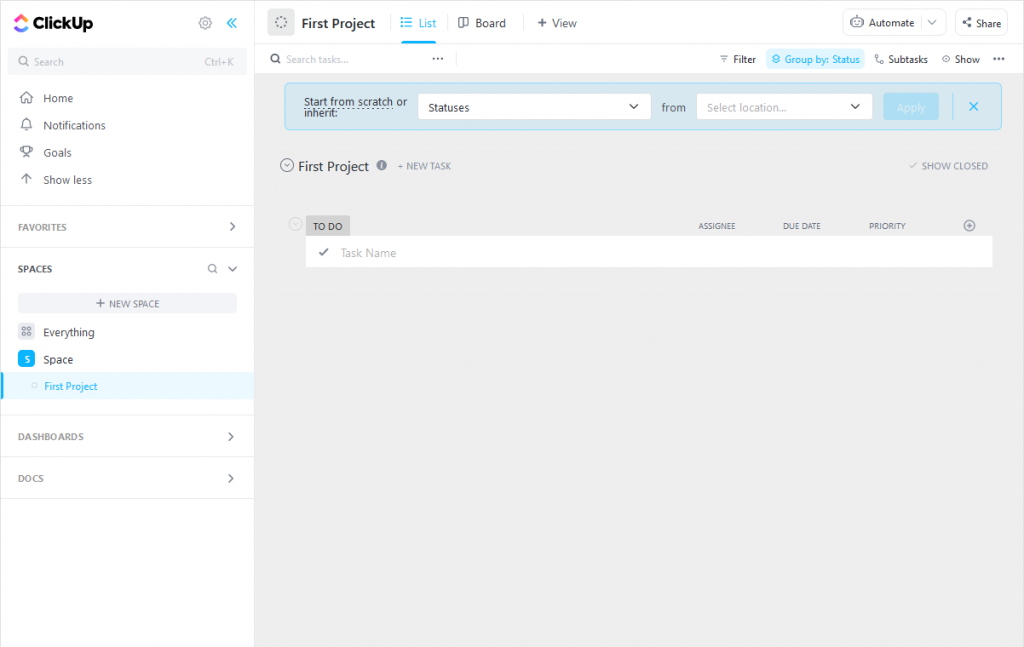
Task: Click the checkmark icon in task row
Action: [x=323, y=252]
